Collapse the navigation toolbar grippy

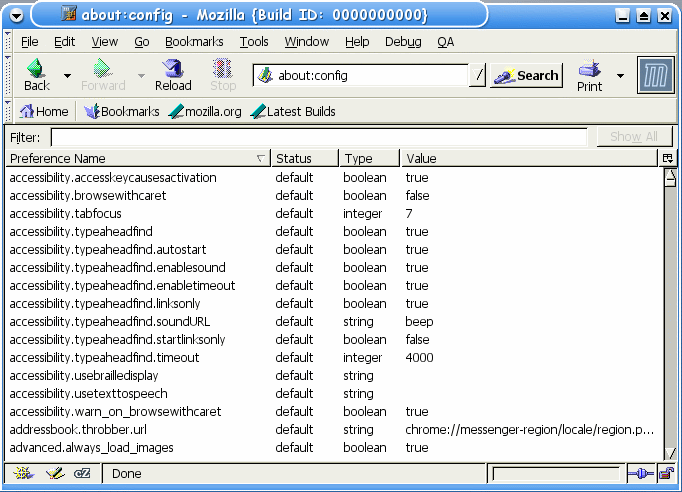click(7, 75)
